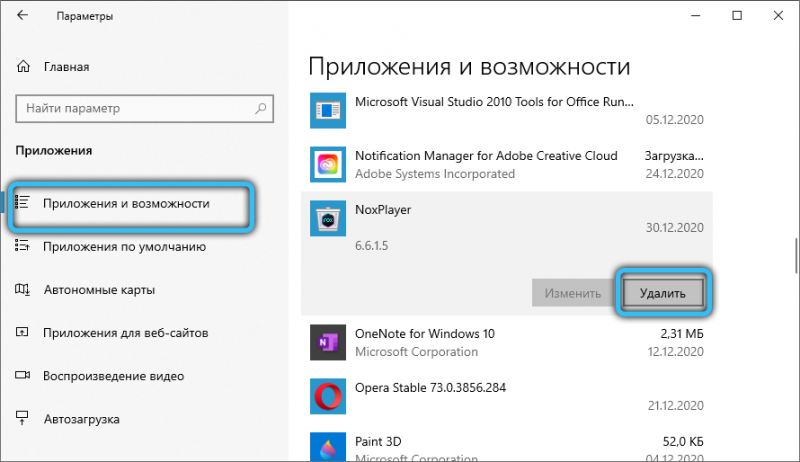Select Notification Manager for Adobe Creative Cloud

[486, 156]
